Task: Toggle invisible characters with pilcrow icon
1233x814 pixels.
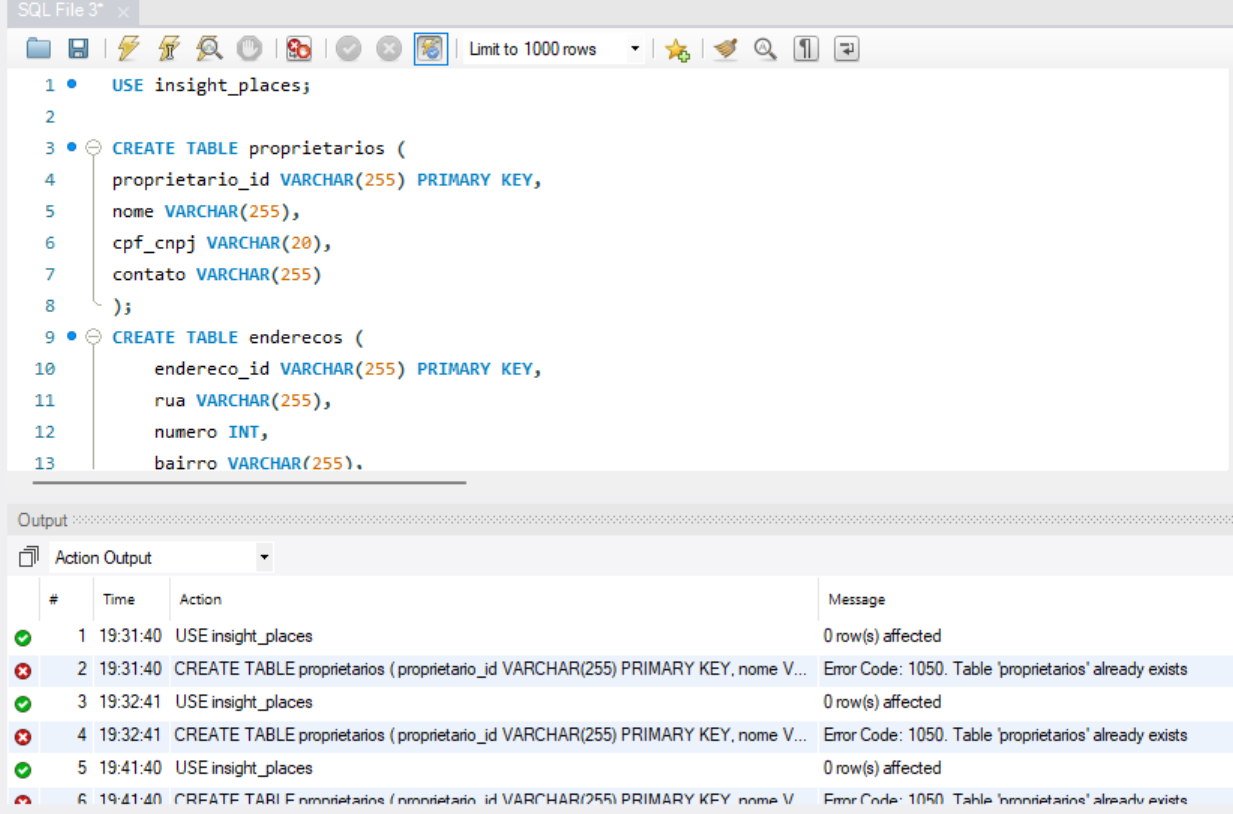Action: coord(806,49)
